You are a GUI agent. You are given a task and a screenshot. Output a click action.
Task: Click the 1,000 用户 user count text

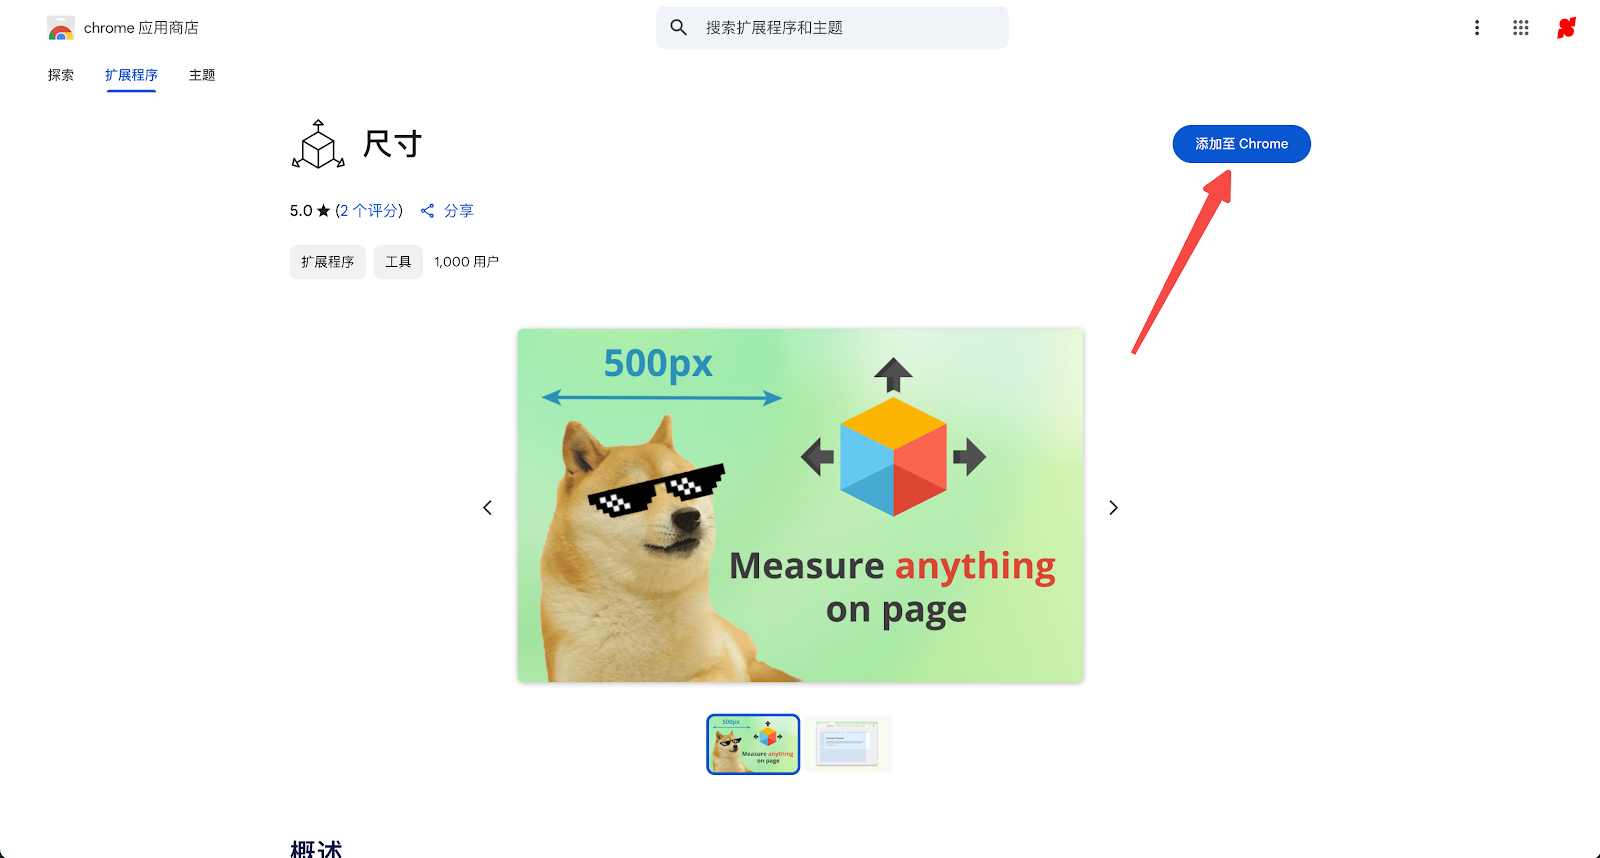click(466, 262)
